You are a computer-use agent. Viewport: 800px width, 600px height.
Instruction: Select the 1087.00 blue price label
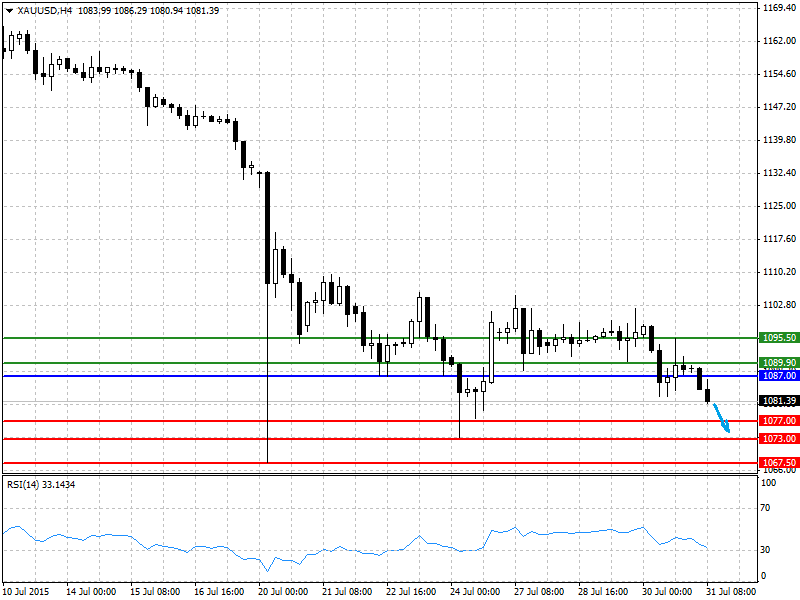coord(779,376)
